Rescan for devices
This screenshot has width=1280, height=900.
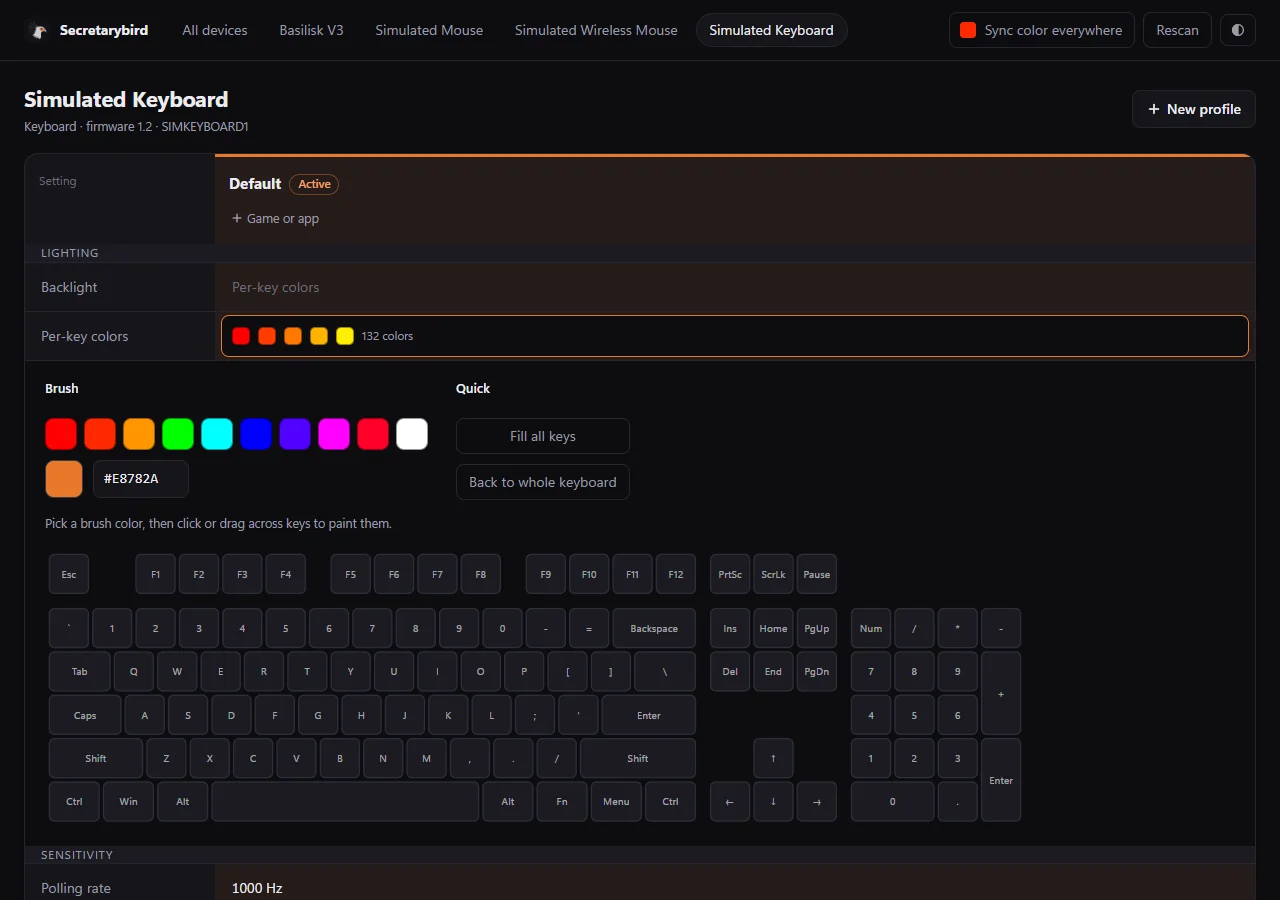[1177, 30]
